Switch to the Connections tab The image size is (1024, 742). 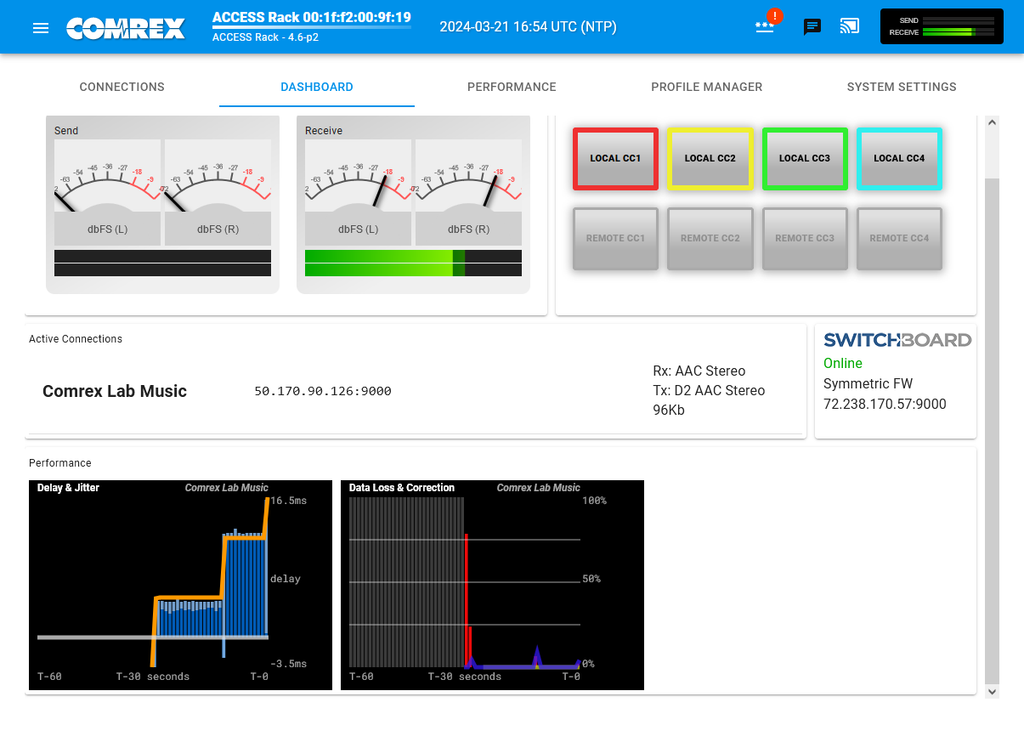[x=122, y=87]
